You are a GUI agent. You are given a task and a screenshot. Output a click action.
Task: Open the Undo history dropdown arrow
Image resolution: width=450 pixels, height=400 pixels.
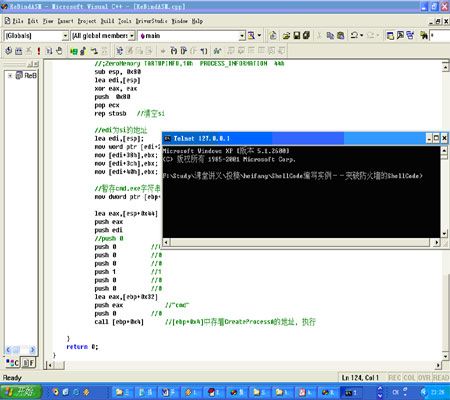pos(362,35)
